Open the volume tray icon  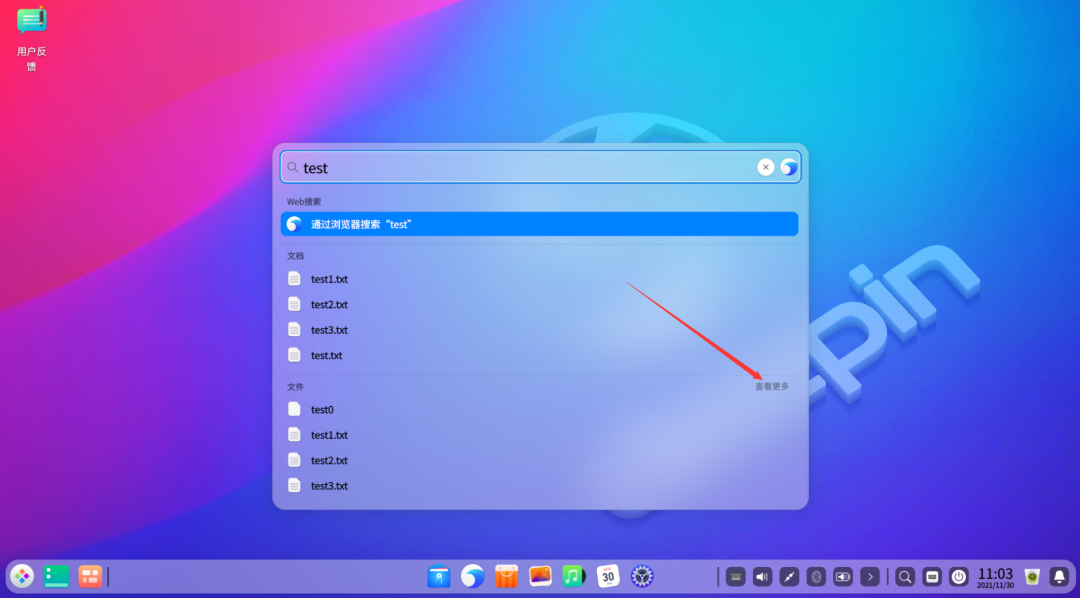[x=762, y=577]
